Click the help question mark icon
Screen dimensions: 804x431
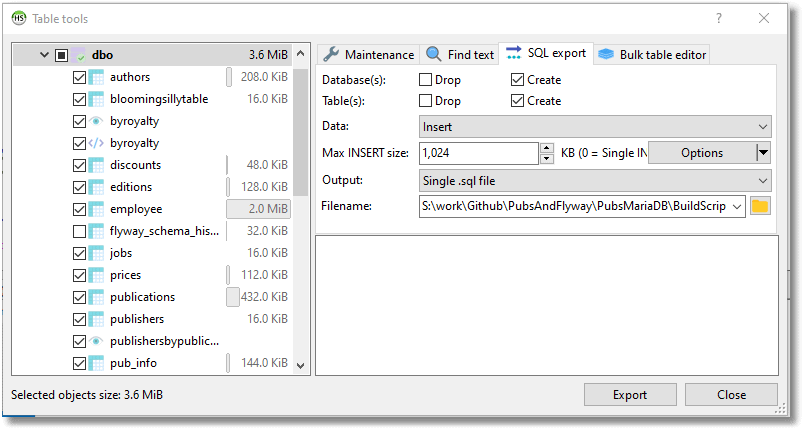[719, 18]
